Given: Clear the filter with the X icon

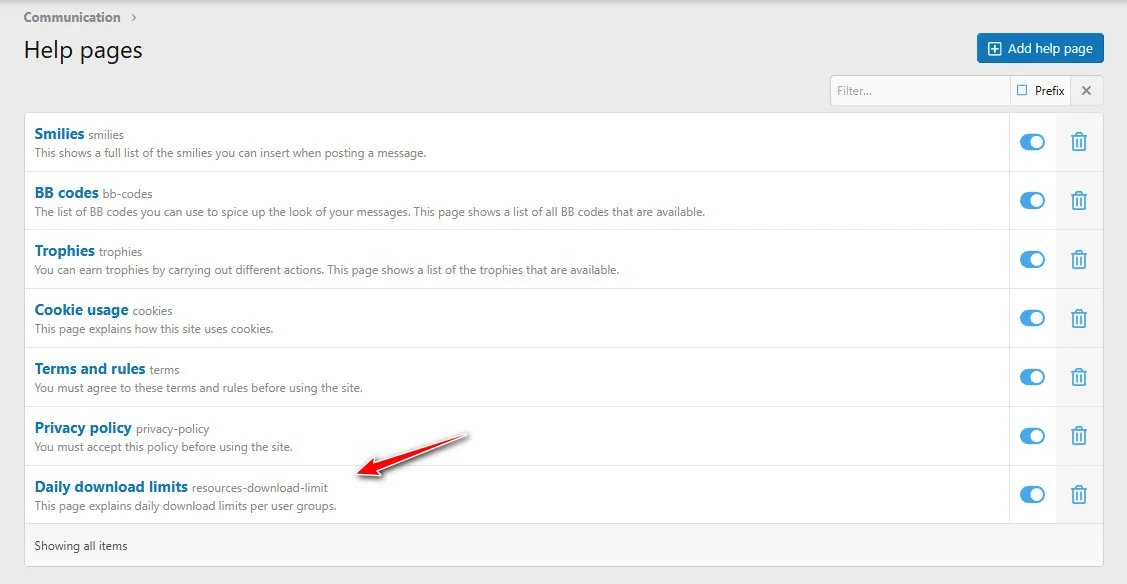Looking at the screenshot, I should point(1087,91).
